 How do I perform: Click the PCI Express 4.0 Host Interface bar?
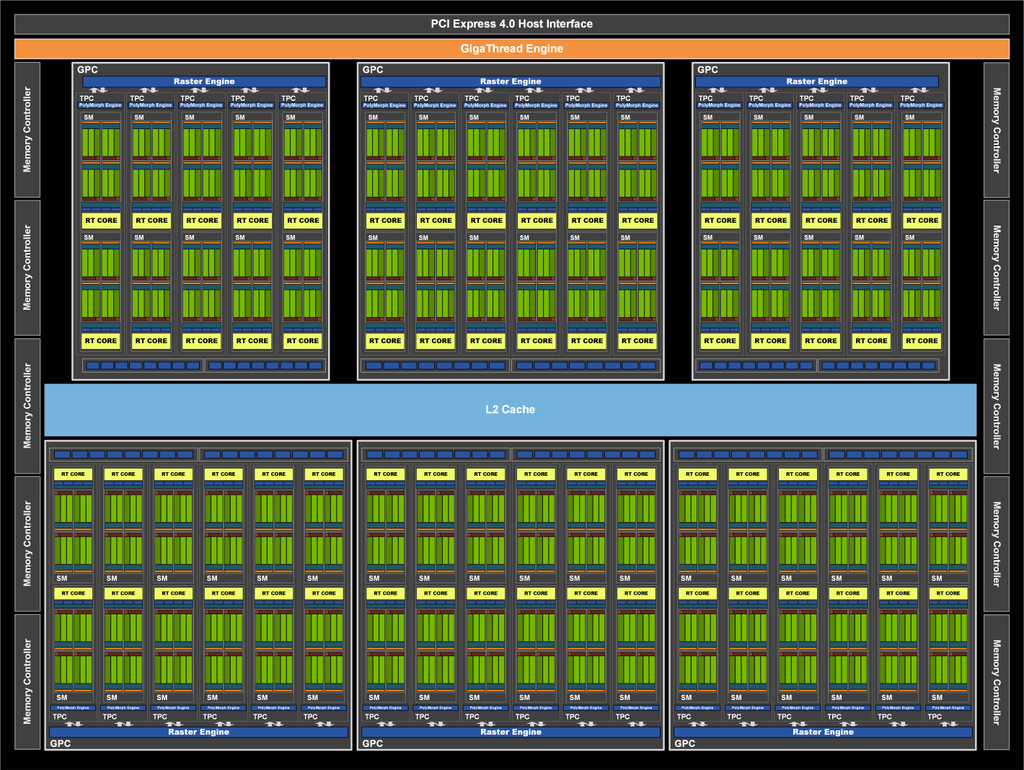[511, 24]
